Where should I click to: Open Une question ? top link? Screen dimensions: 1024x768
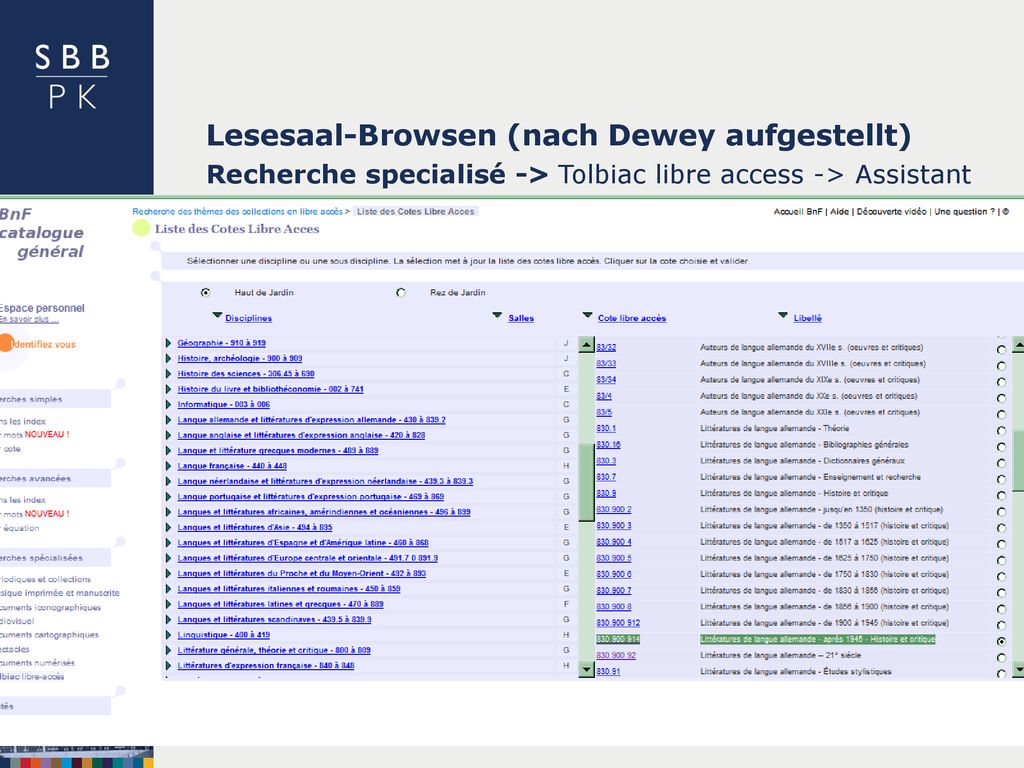965,212
